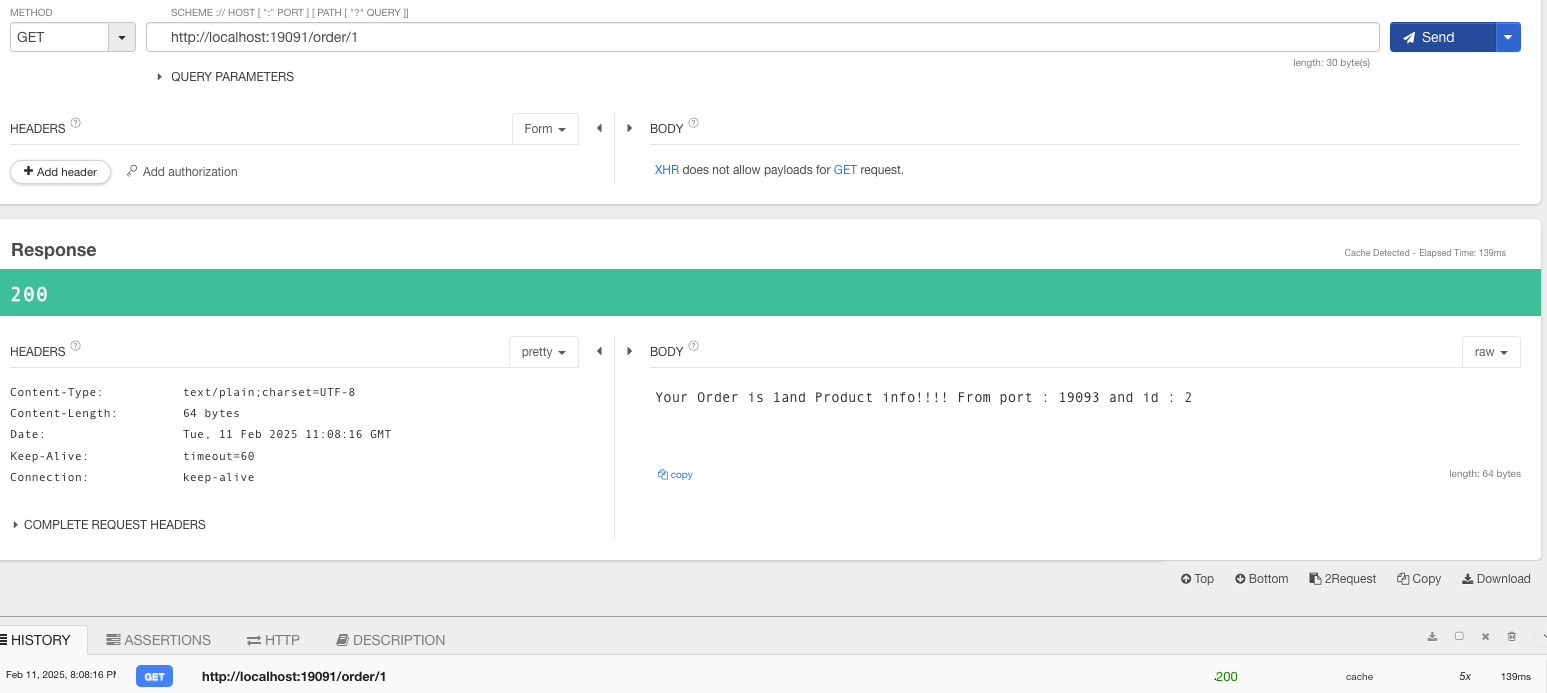
Task: Collapse response body with right arrow
Action: 630,351
